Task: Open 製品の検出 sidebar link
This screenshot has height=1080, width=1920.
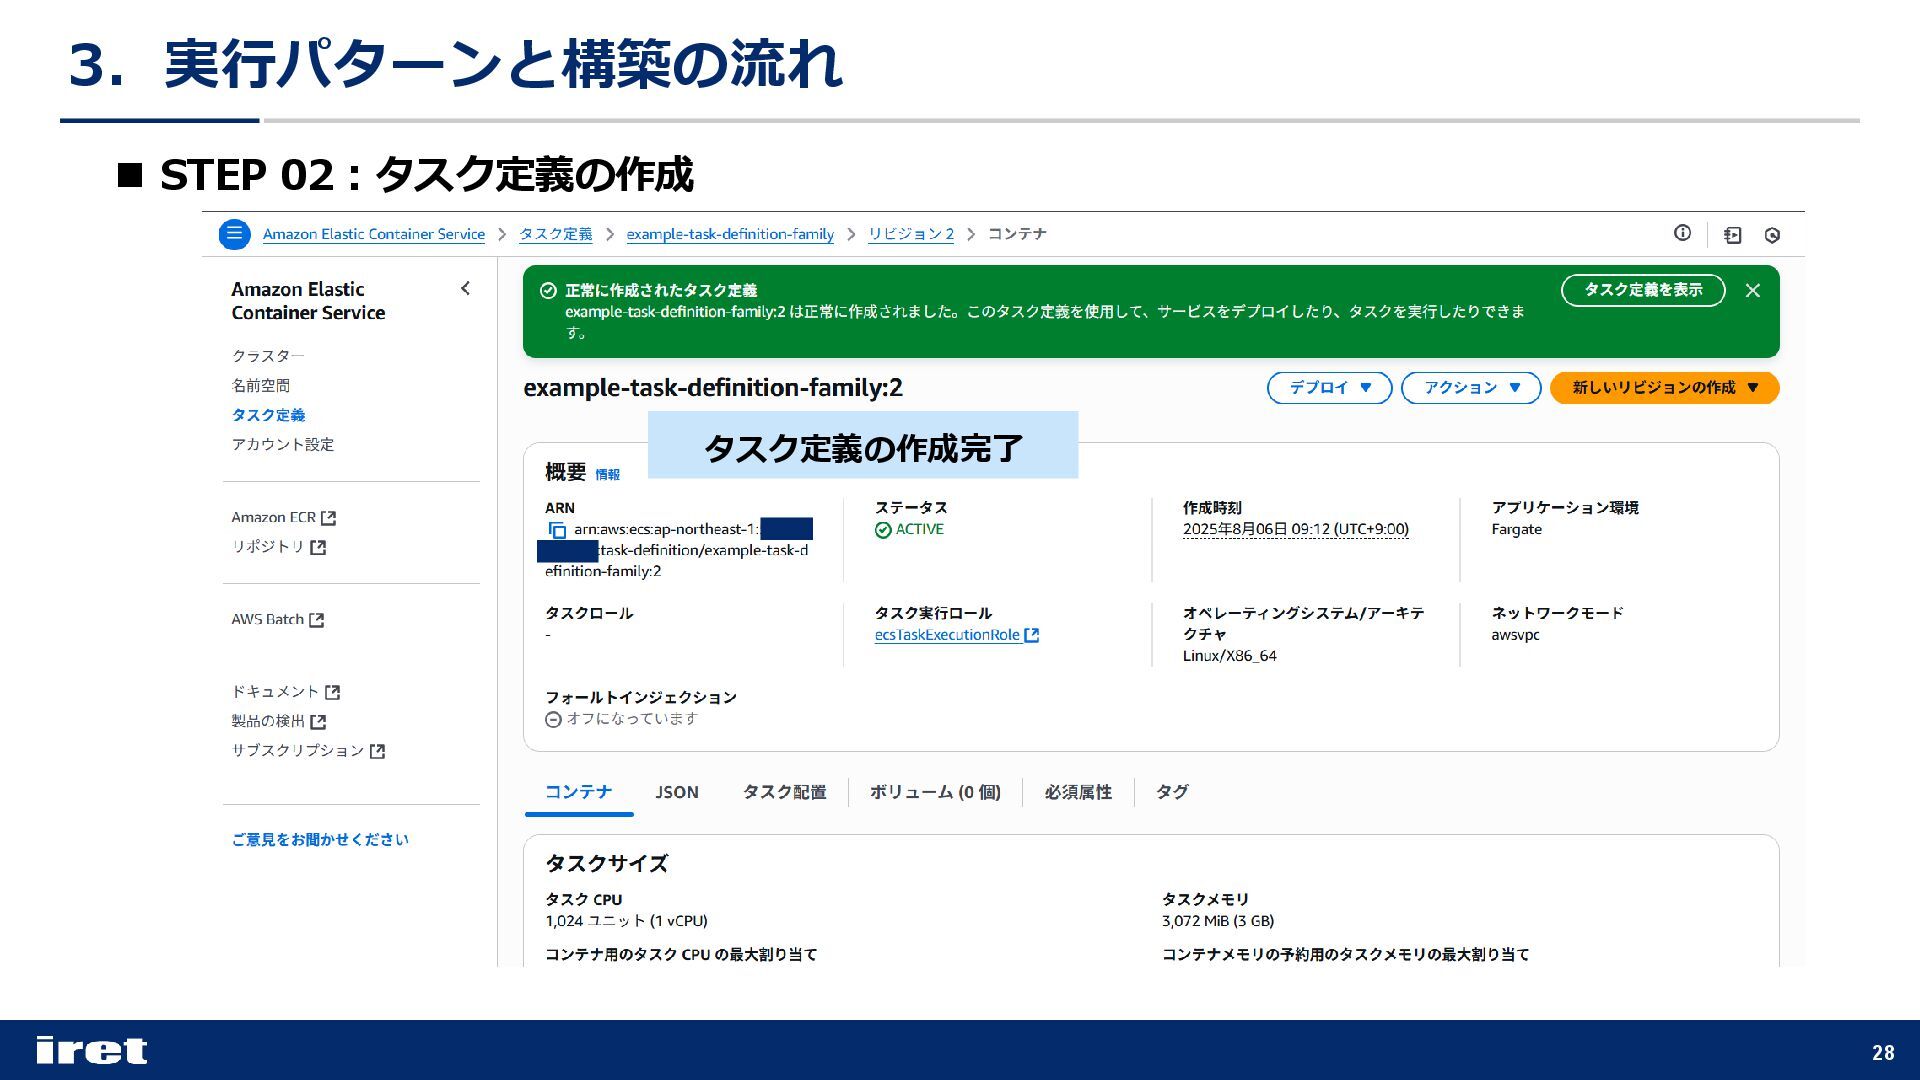Action: pyautogui.click(x=268, y=721)
